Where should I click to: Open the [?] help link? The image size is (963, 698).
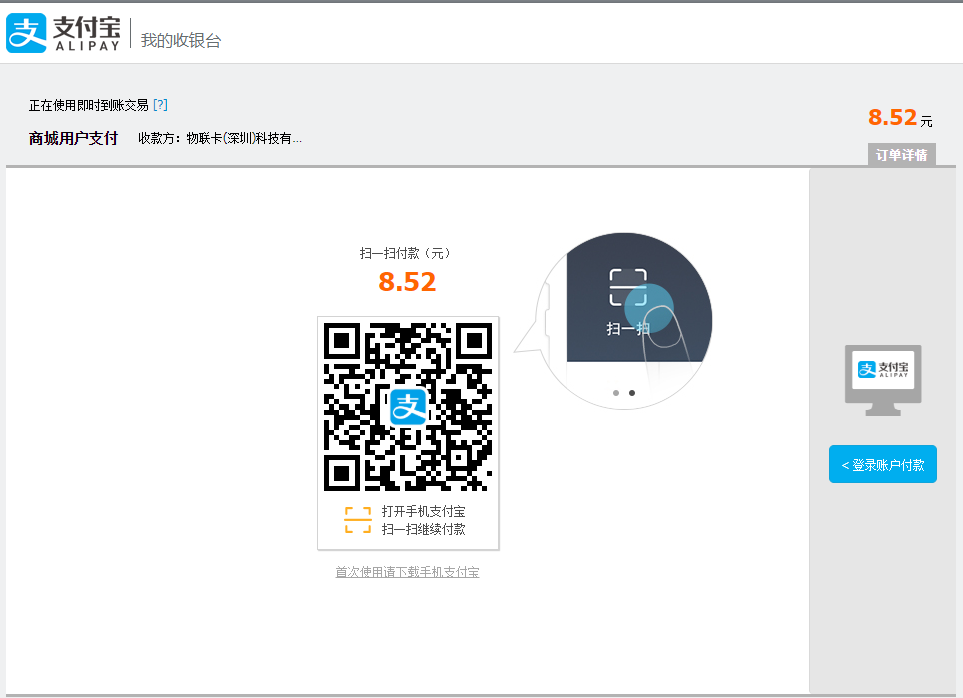[x=160, y=105]
